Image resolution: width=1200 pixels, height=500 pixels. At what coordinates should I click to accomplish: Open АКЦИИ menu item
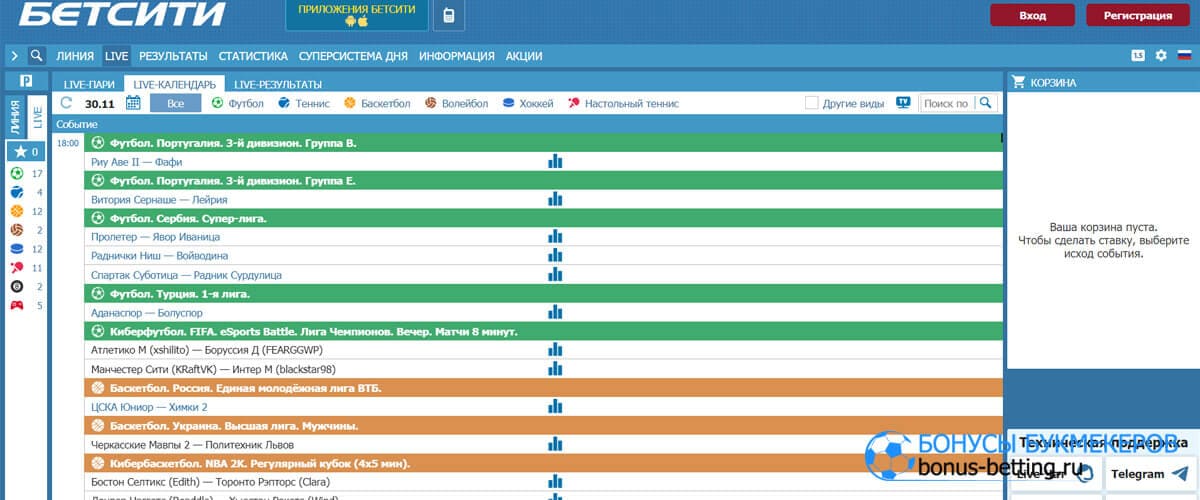pyautogui.click(x=524, y=56)
